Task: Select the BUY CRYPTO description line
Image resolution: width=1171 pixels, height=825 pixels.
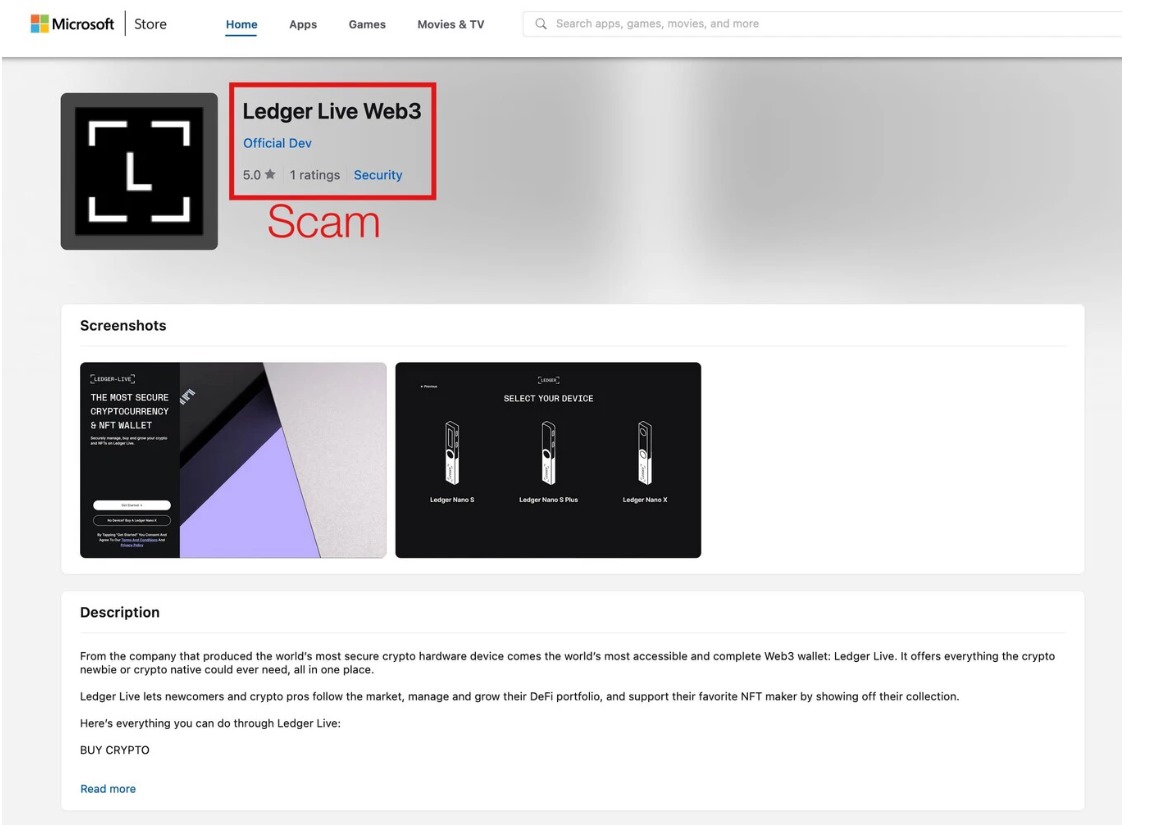Action: coord(115,750)
